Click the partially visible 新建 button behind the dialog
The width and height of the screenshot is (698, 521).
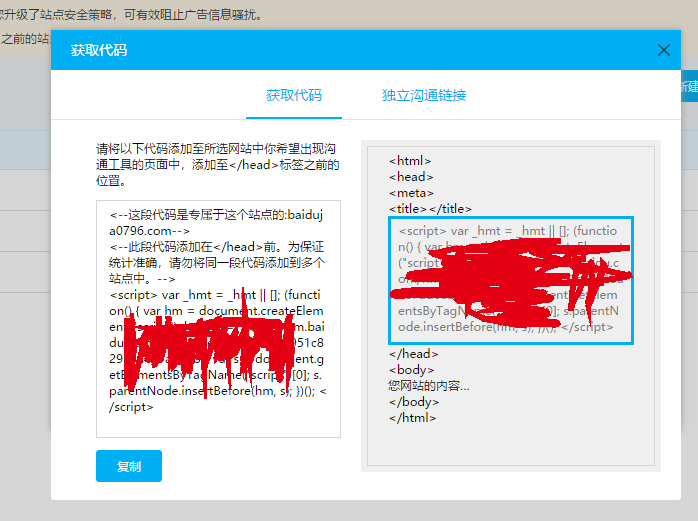point(690,86)
